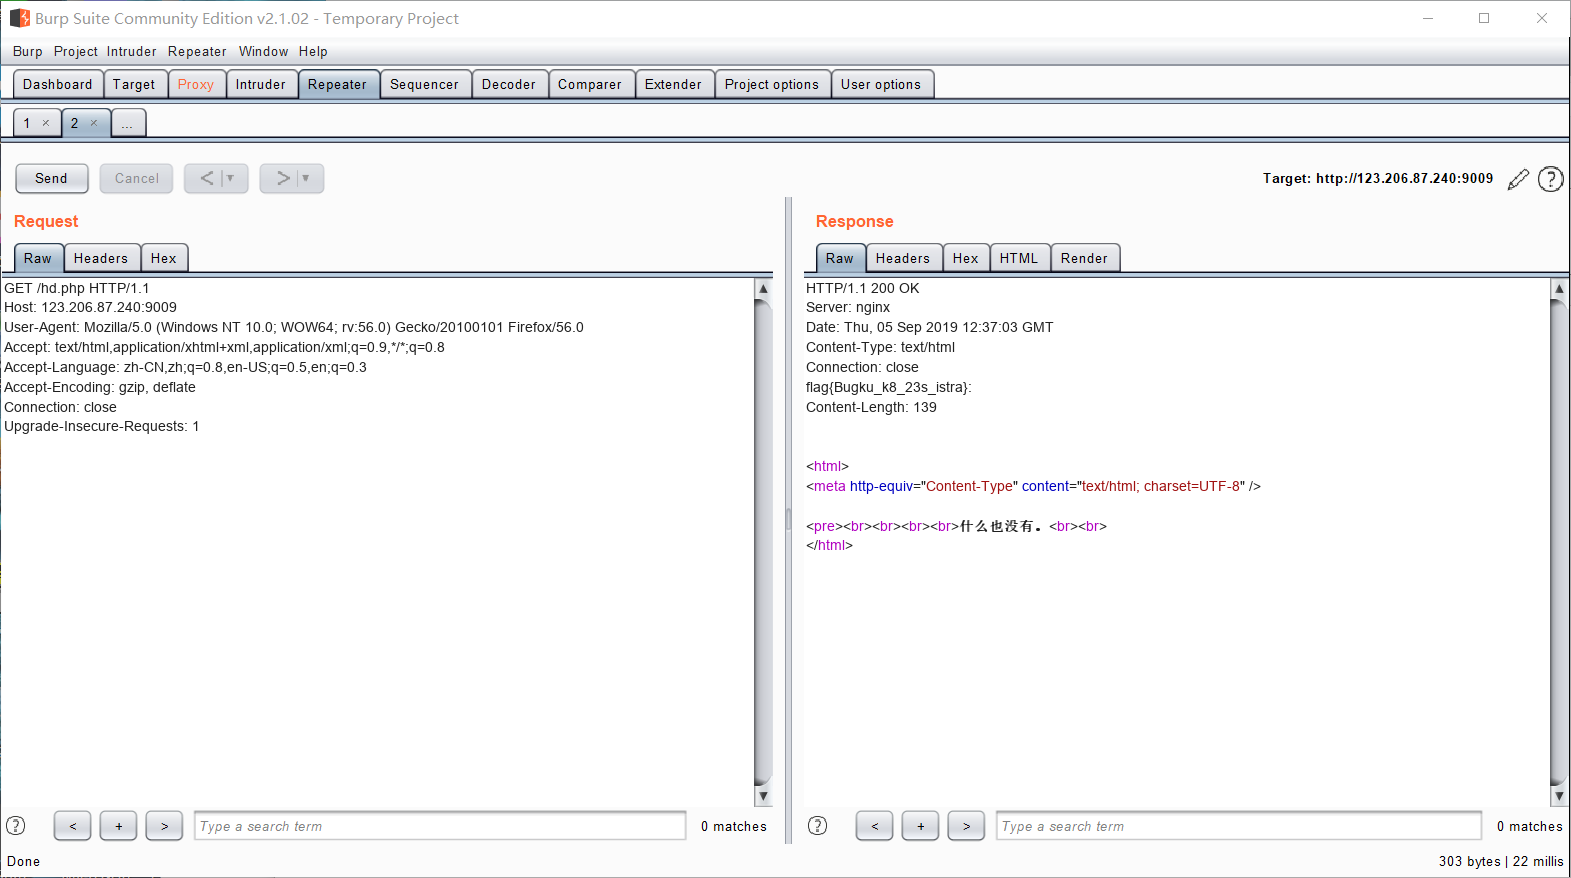1571x878 pixels.
Task: Click the response pane scroll up arrow
Action: tap(1559, 288)
